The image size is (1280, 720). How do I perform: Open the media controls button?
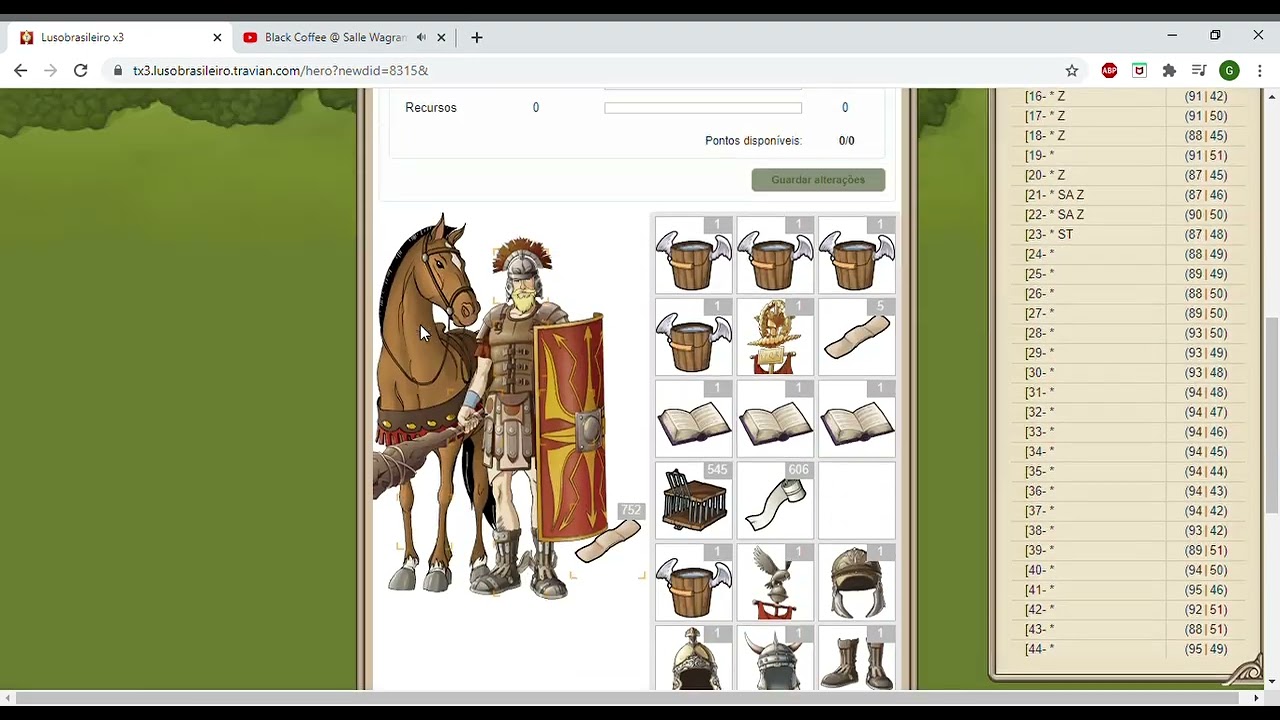(1199, 70)
